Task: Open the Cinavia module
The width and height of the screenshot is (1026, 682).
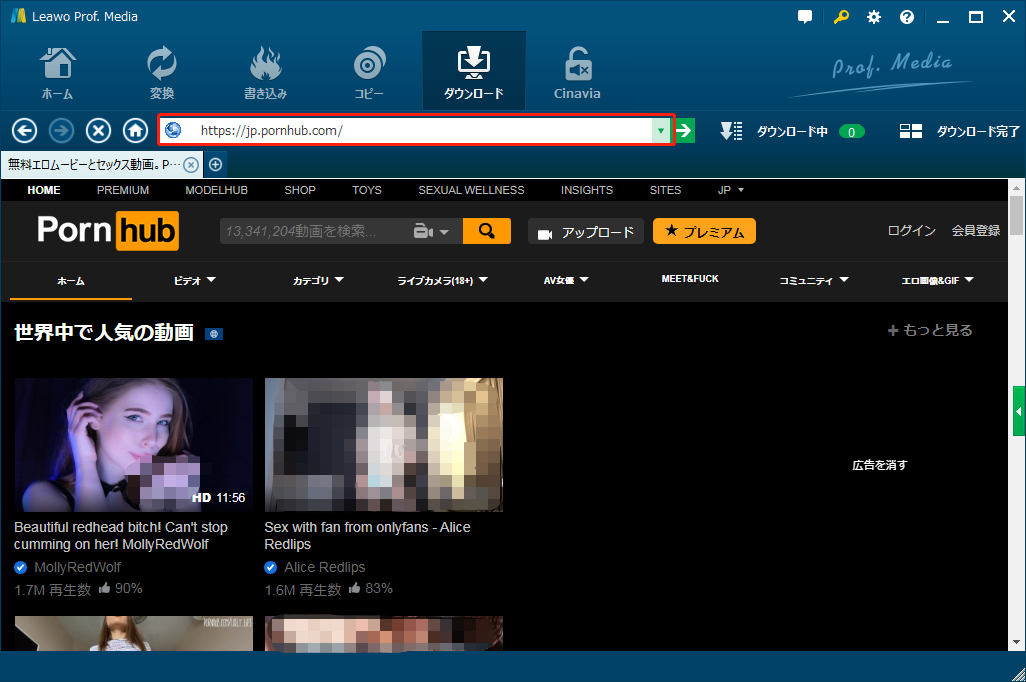Action: coord(577,73)
